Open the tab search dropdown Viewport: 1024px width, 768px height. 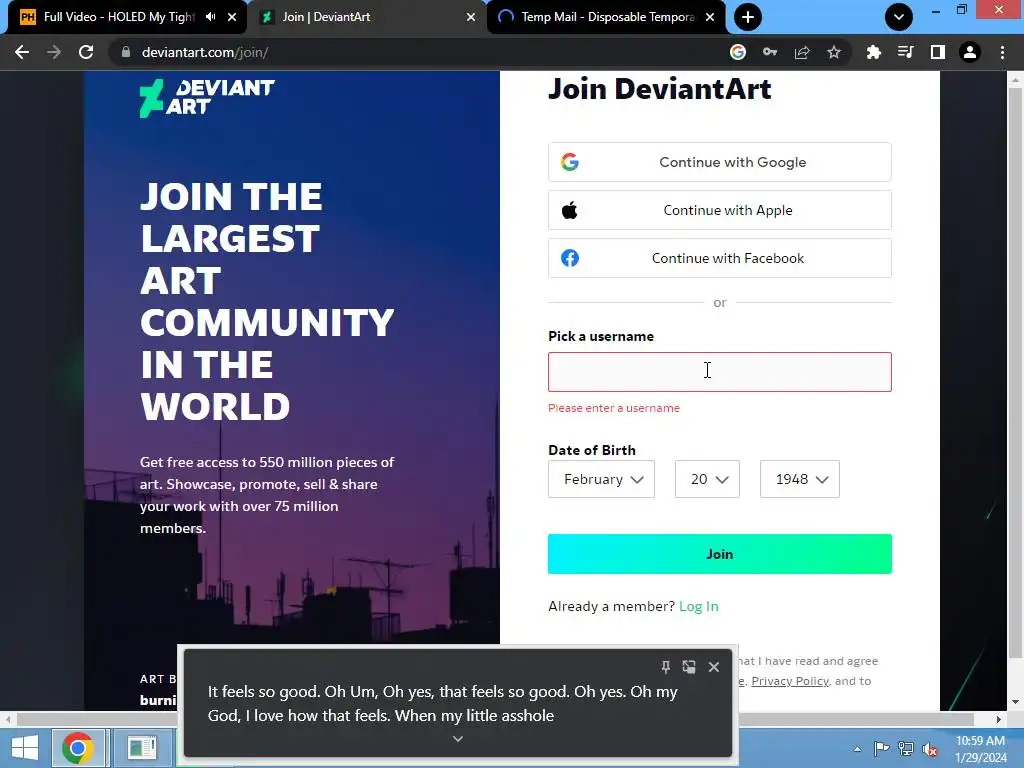pos(899,17)
